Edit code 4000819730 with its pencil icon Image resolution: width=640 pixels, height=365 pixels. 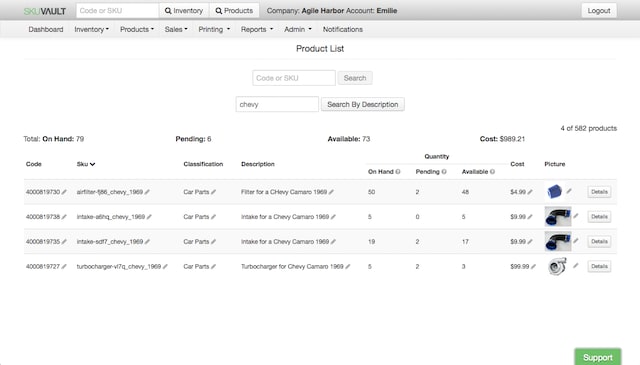(x=64, y=192)
